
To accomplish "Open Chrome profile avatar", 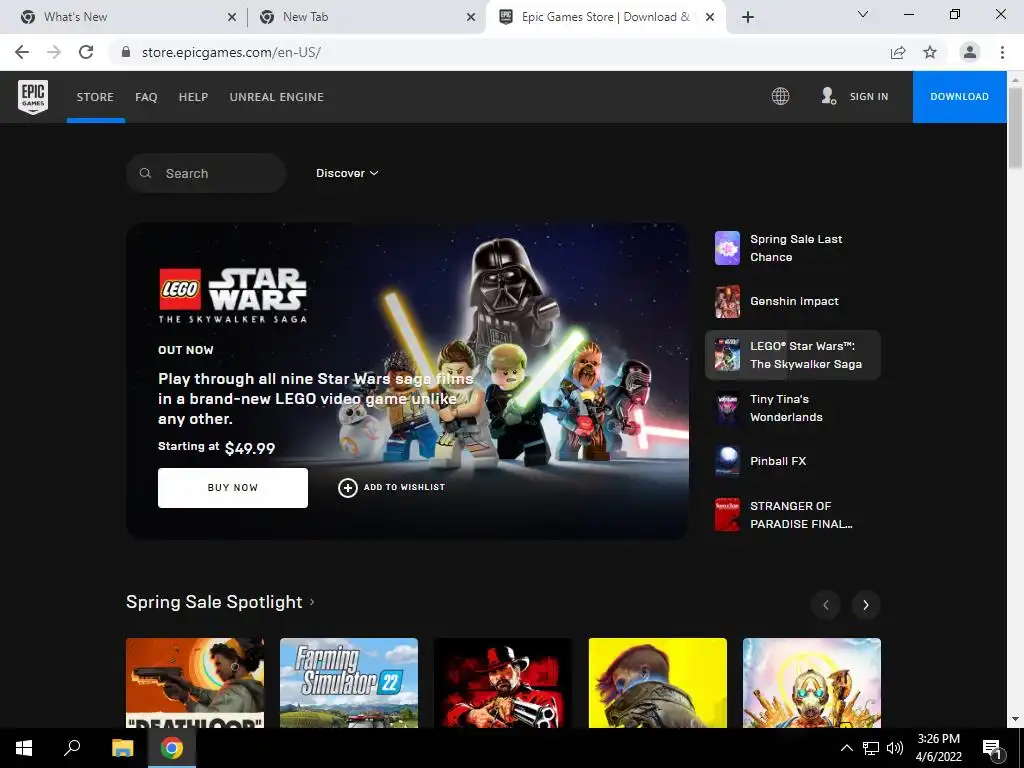I will coord(970,52).
